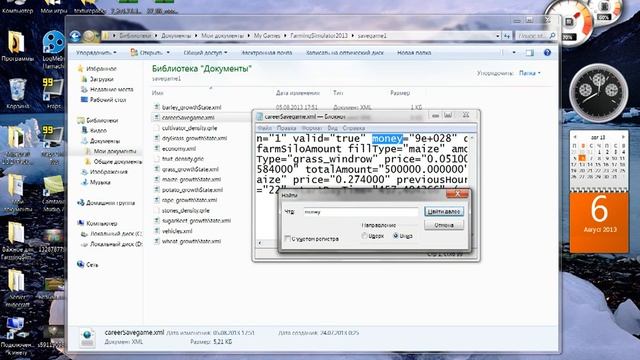Jump to 'My Games' in the address breadcrumb

click(x=267, y=36)
